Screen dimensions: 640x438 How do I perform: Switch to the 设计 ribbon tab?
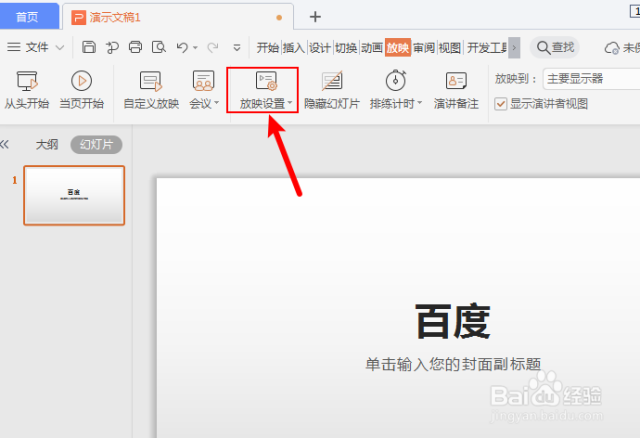(320, 48)
